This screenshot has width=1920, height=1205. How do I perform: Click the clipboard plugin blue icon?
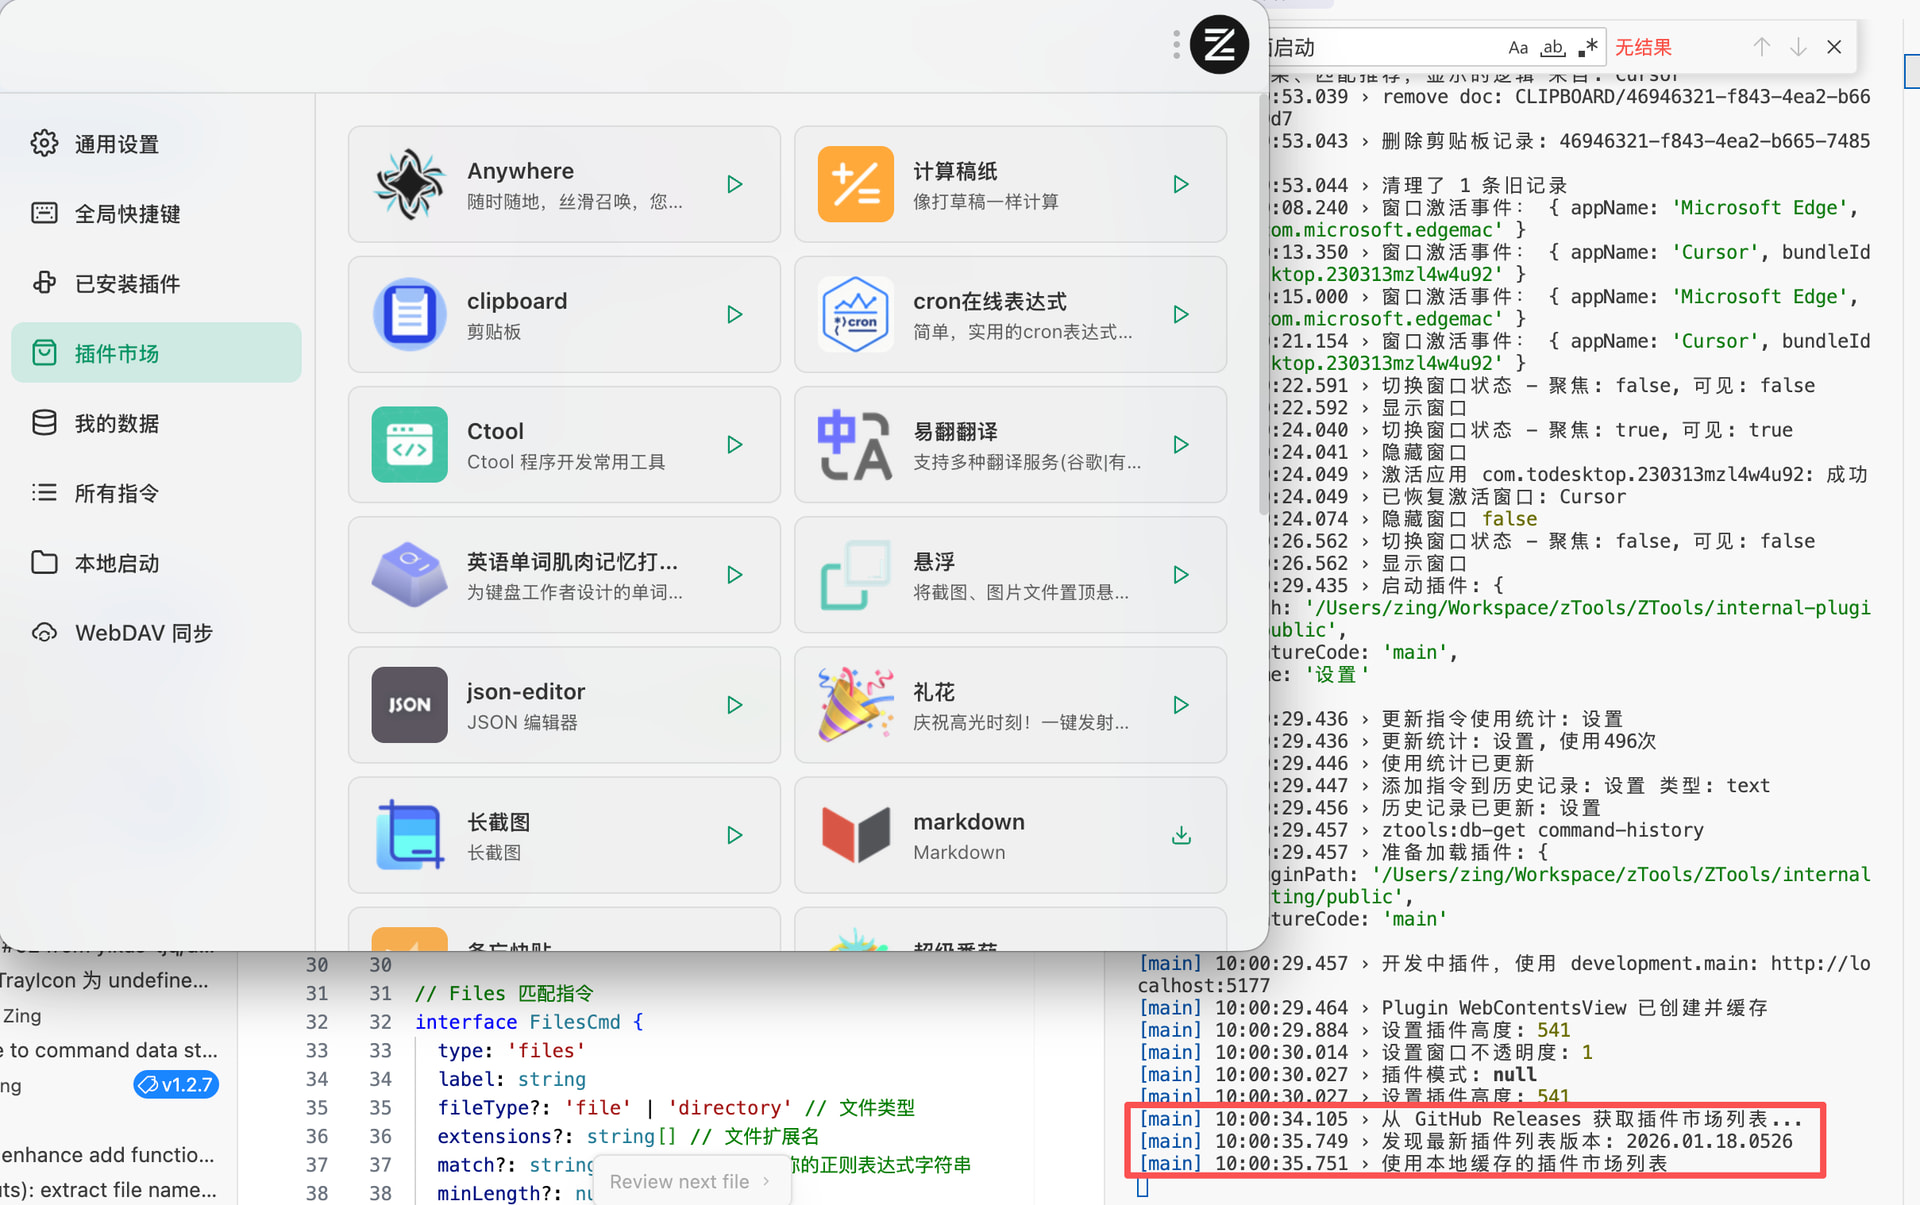[409, 314]
